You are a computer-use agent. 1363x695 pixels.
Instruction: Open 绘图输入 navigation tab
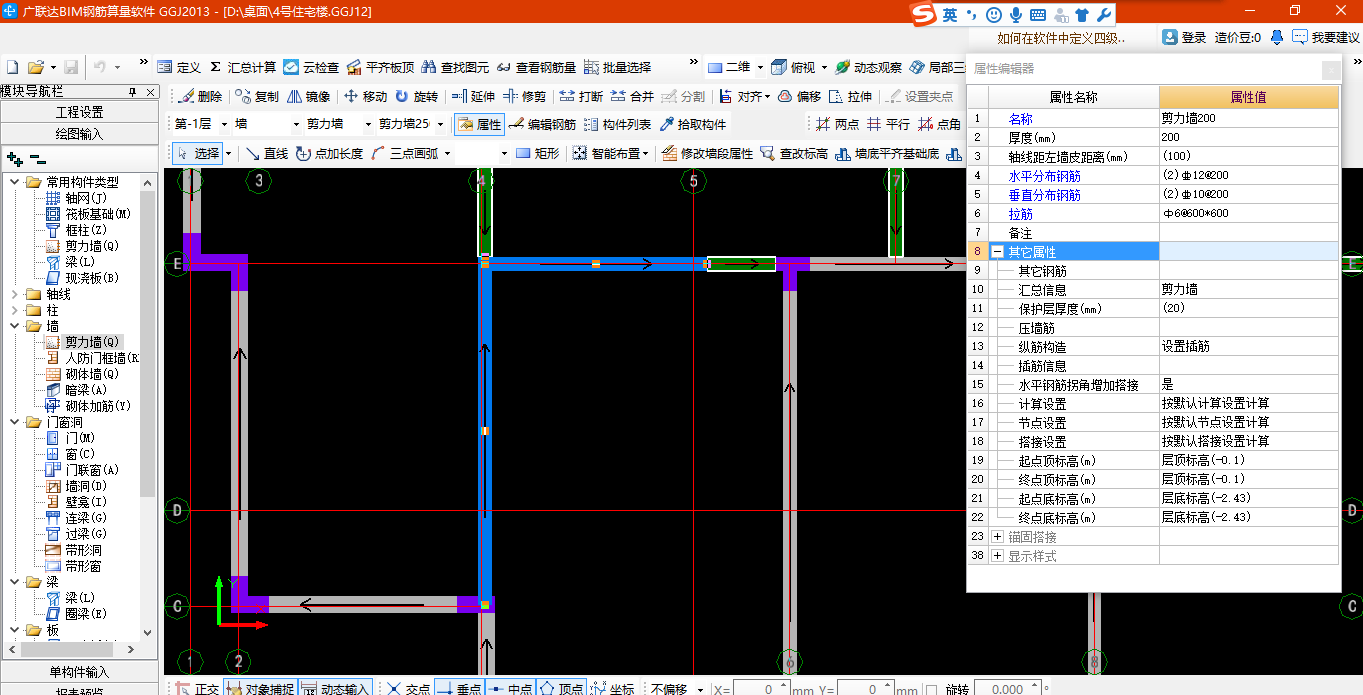[80, 134]
